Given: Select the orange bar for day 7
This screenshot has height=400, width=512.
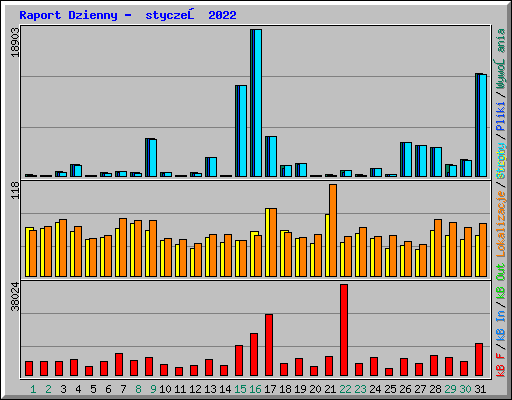Looking at the screenshot, I should 123,247.
